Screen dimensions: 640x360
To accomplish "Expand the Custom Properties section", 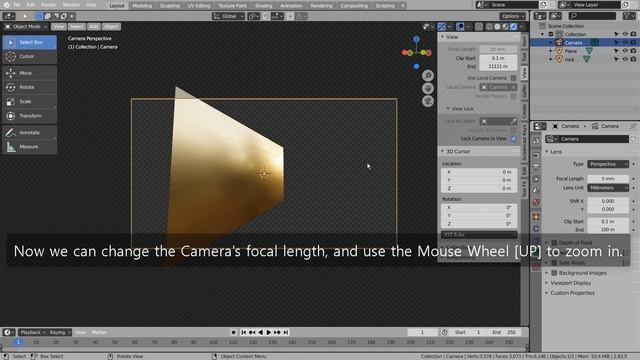I will tap(572, 293).
